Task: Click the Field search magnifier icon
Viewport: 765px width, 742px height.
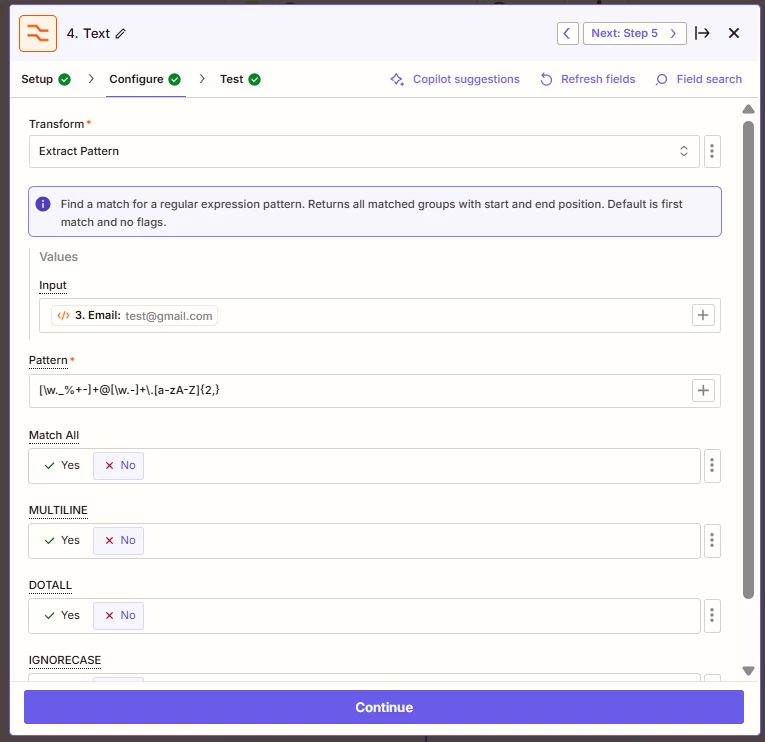Action: pos(662,79)
